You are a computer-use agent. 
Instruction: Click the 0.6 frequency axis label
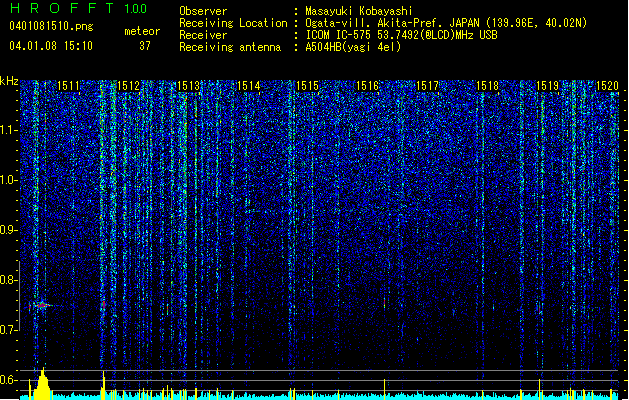[x=9, y=380]
